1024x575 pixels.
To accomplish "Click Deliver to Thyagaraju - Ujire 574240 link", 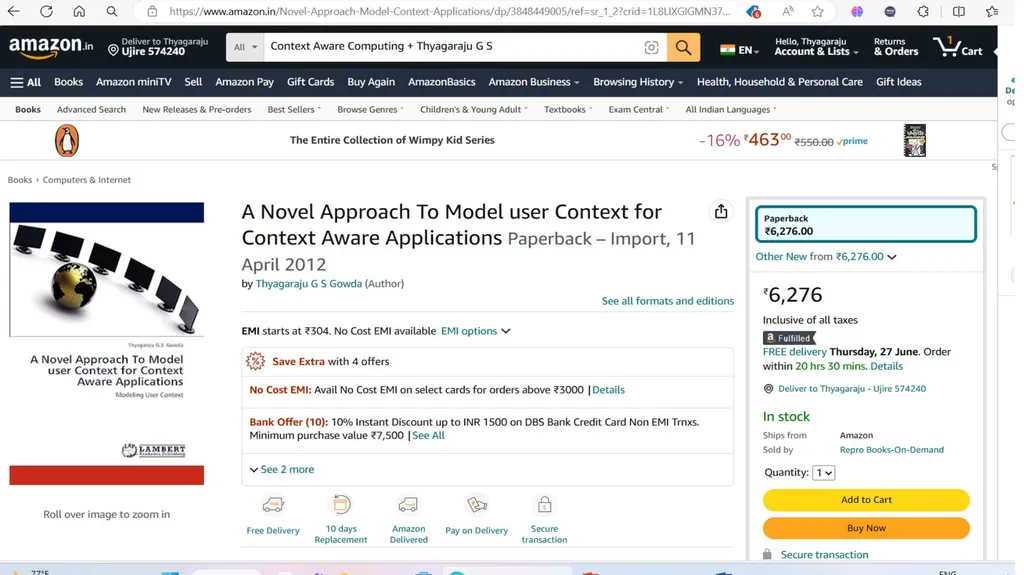I will pyautogui.click(x=852, y=389).
